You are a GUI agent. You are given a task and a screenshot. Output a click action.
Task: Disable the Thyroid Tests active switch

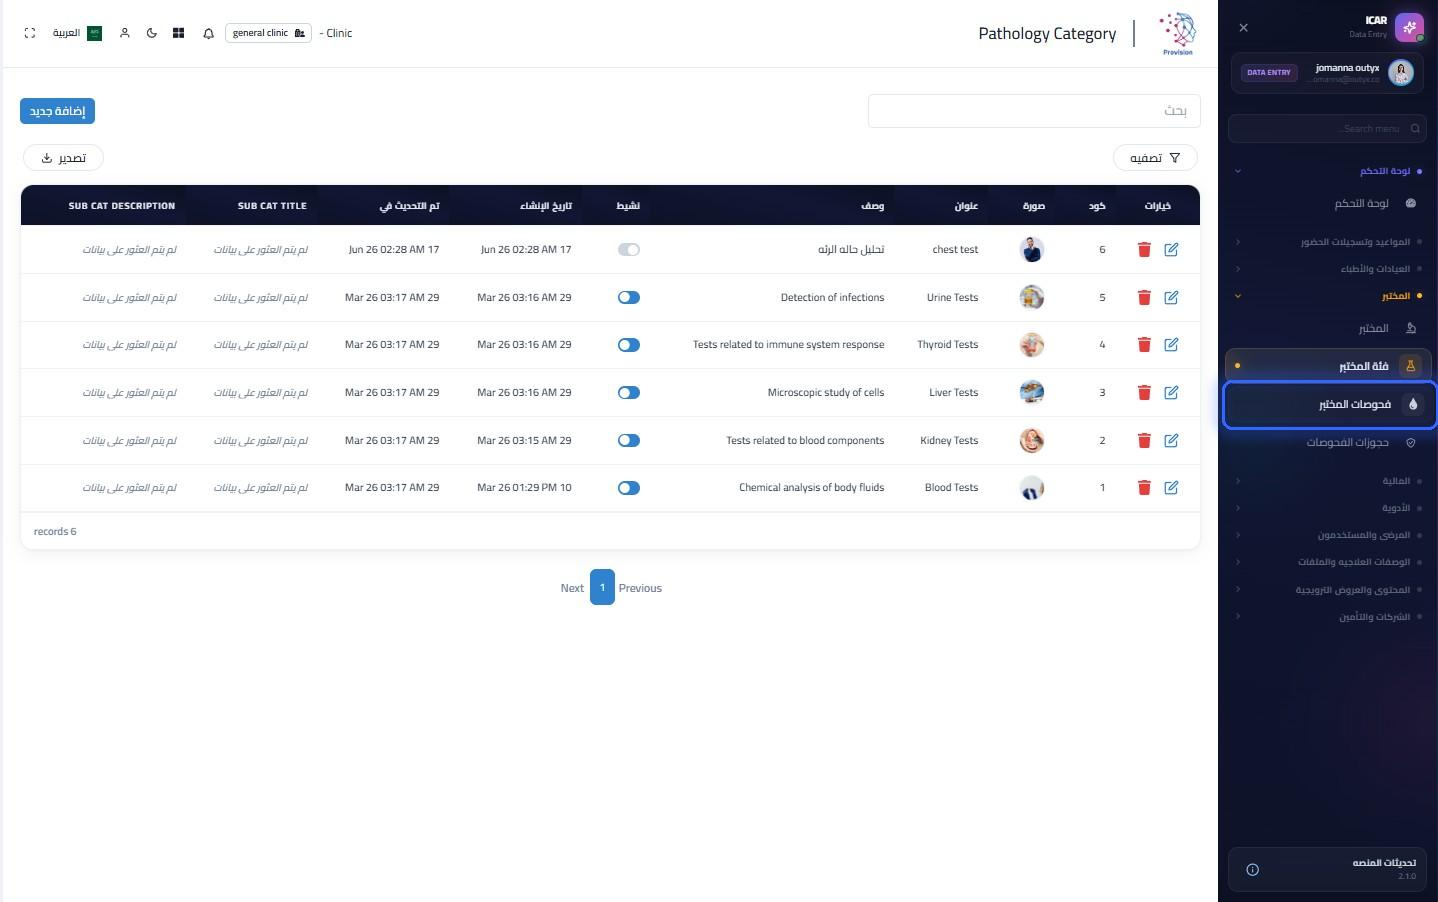(x=629, y=345)
